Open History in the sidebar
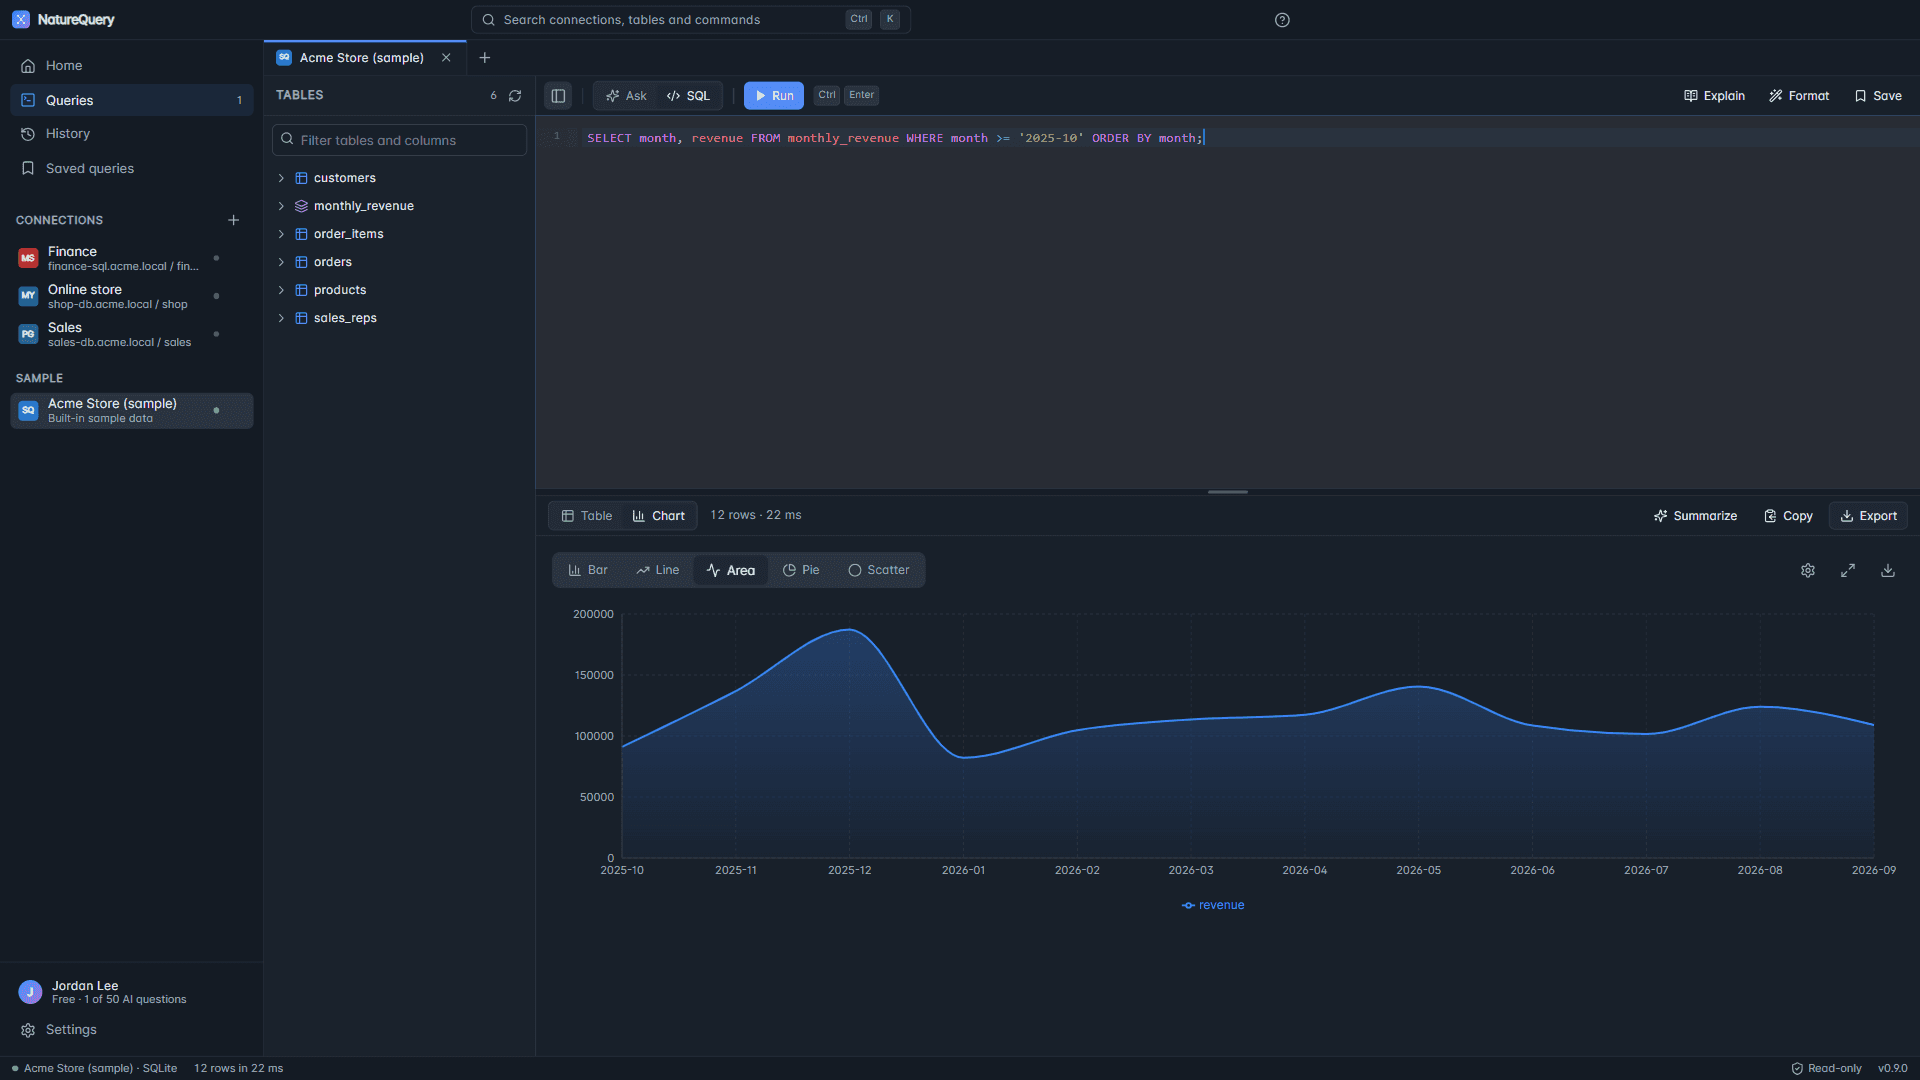1920x1080 pixels. click(132, 134)
